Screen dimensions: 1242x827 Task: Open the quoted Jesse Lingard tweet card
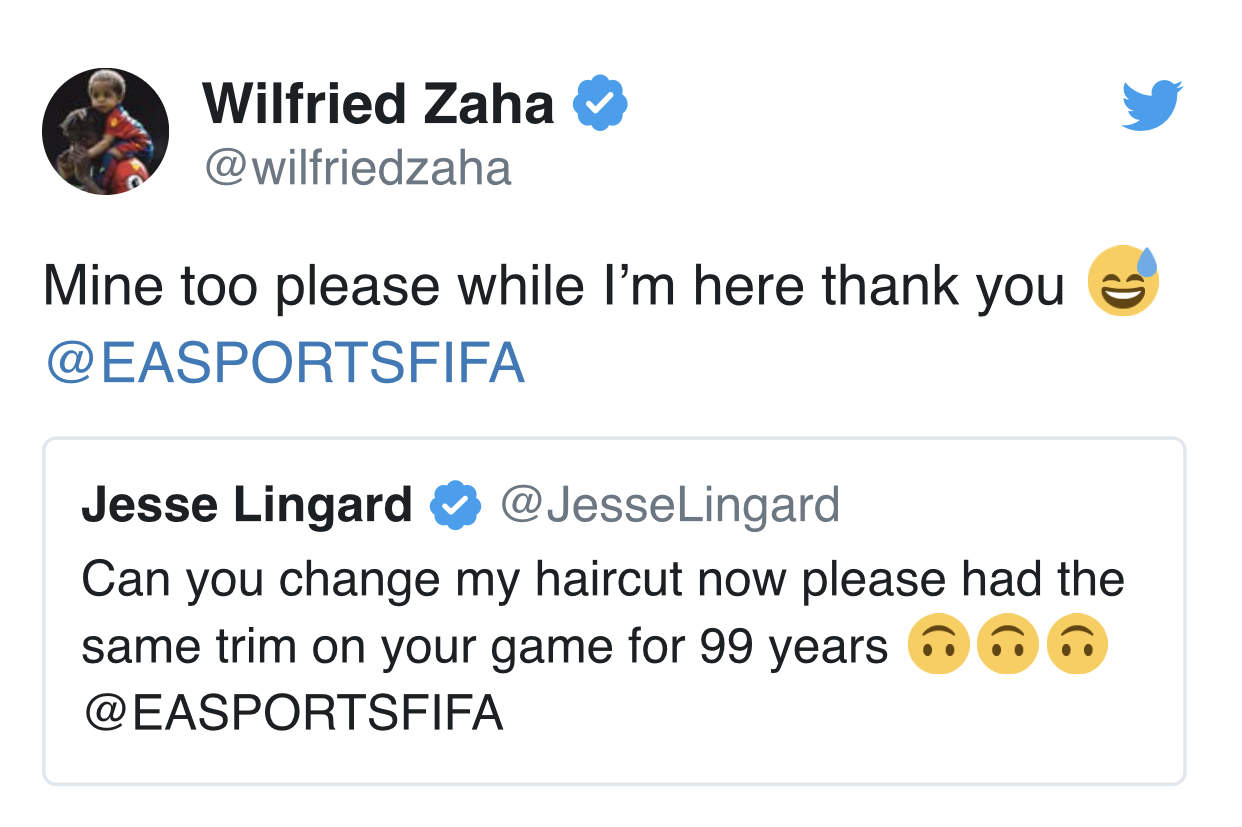click(614, 611)
